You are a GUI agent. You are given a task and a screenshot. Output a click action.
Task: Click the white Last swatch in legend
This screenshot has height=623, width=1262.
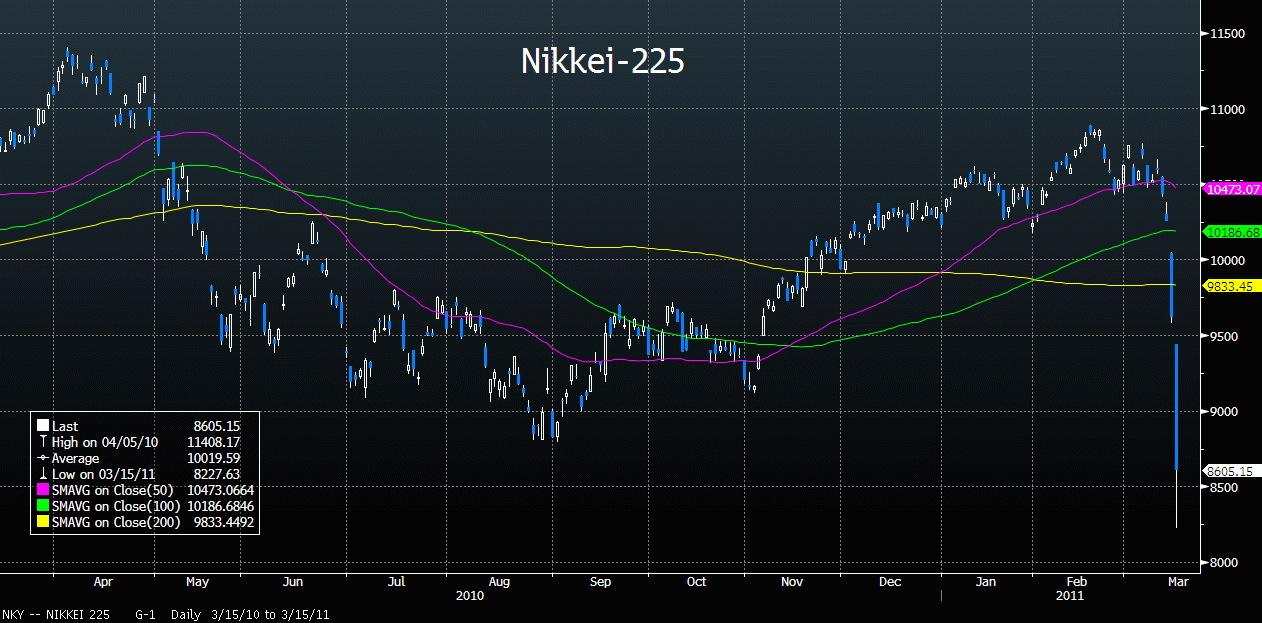click(x=42, y=426)
